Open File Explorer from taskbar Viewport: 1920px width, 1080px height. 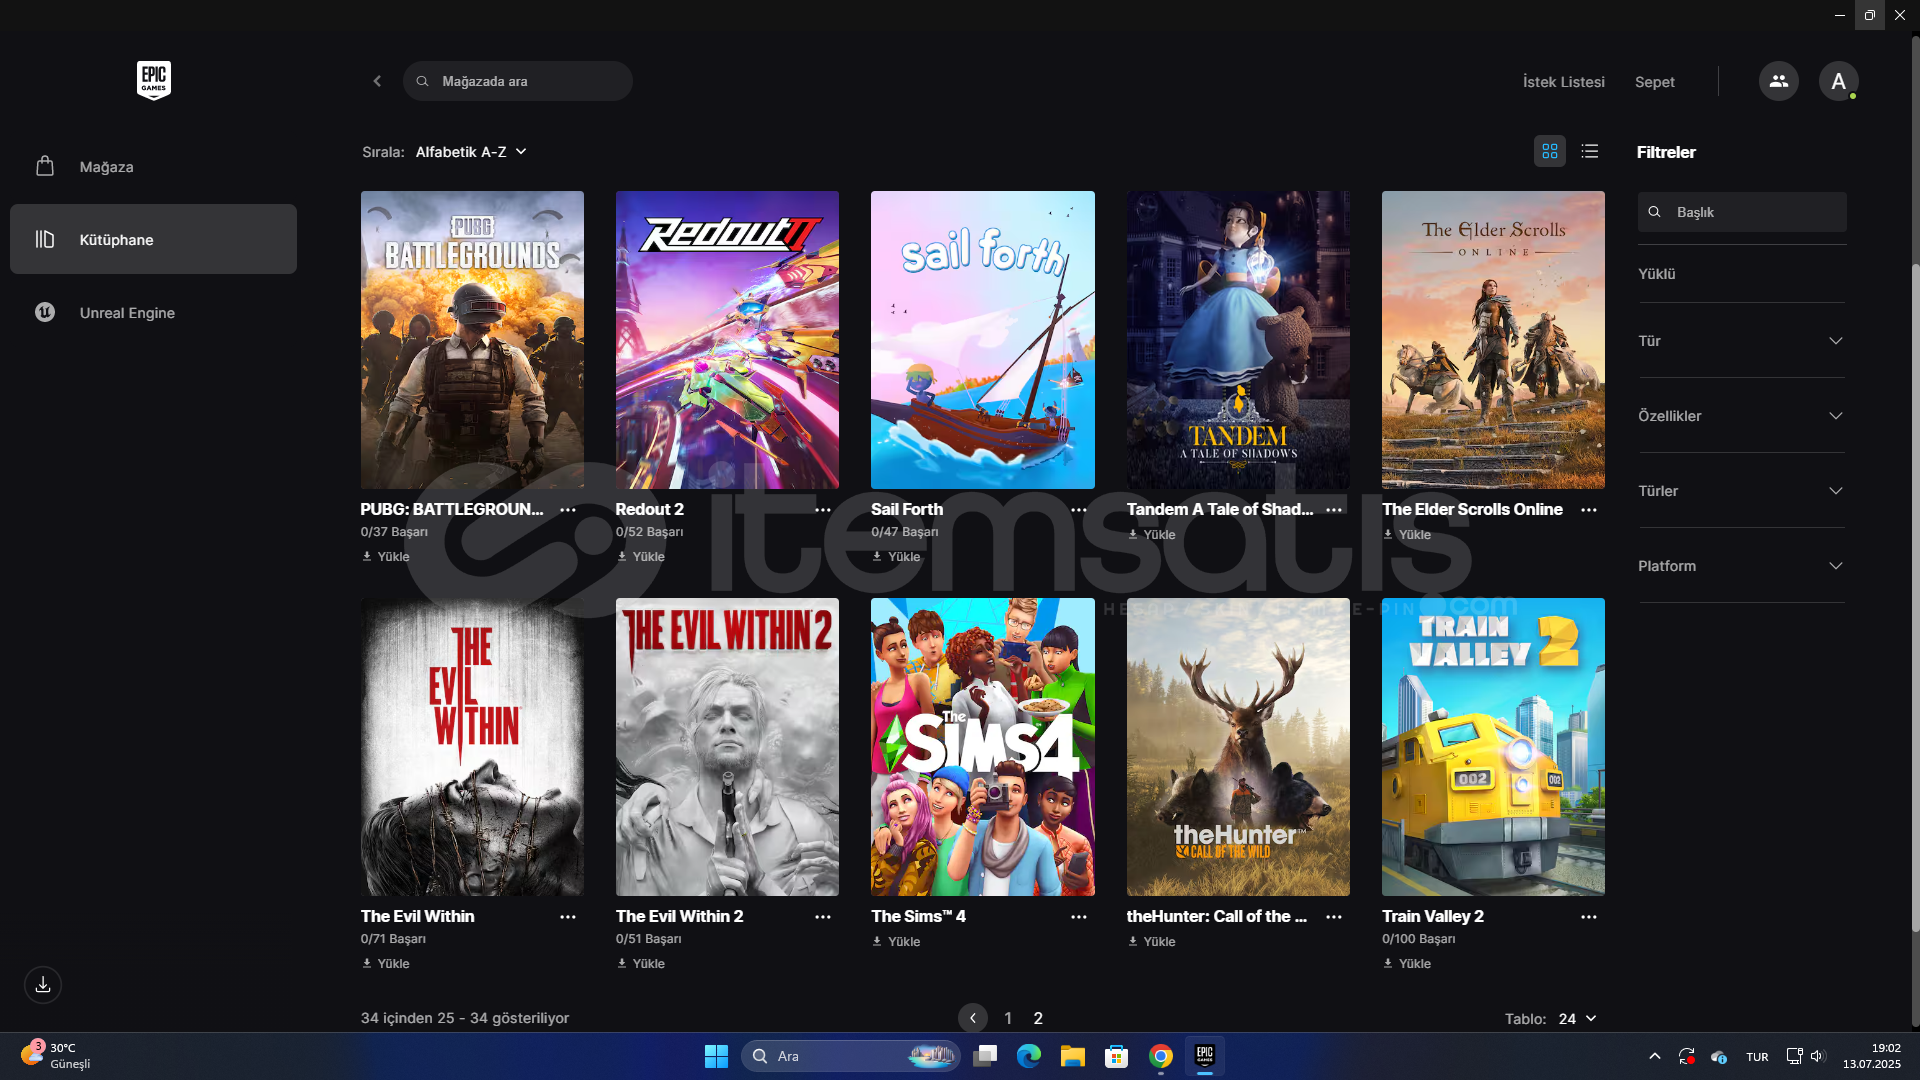tap(1073, 1056)
